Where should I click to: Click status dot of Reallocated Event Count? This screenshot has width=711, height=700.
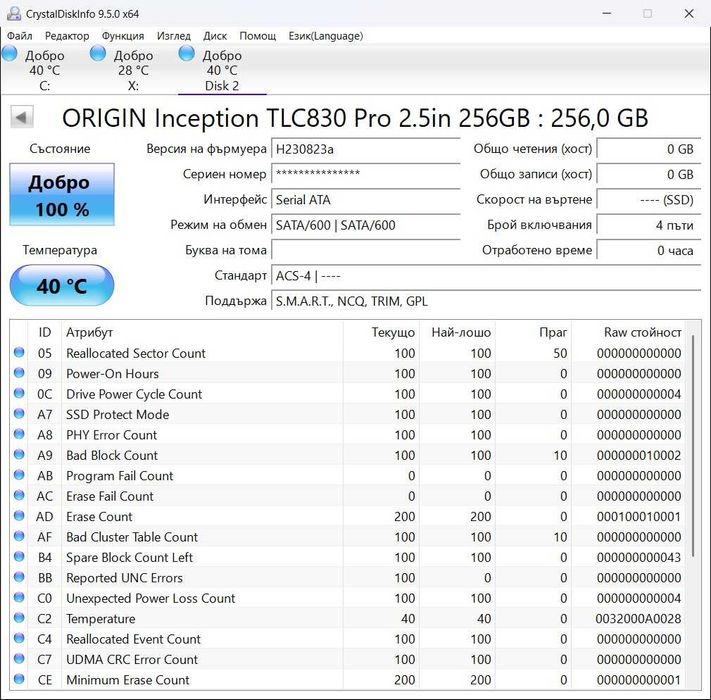(x=19, y=638)
